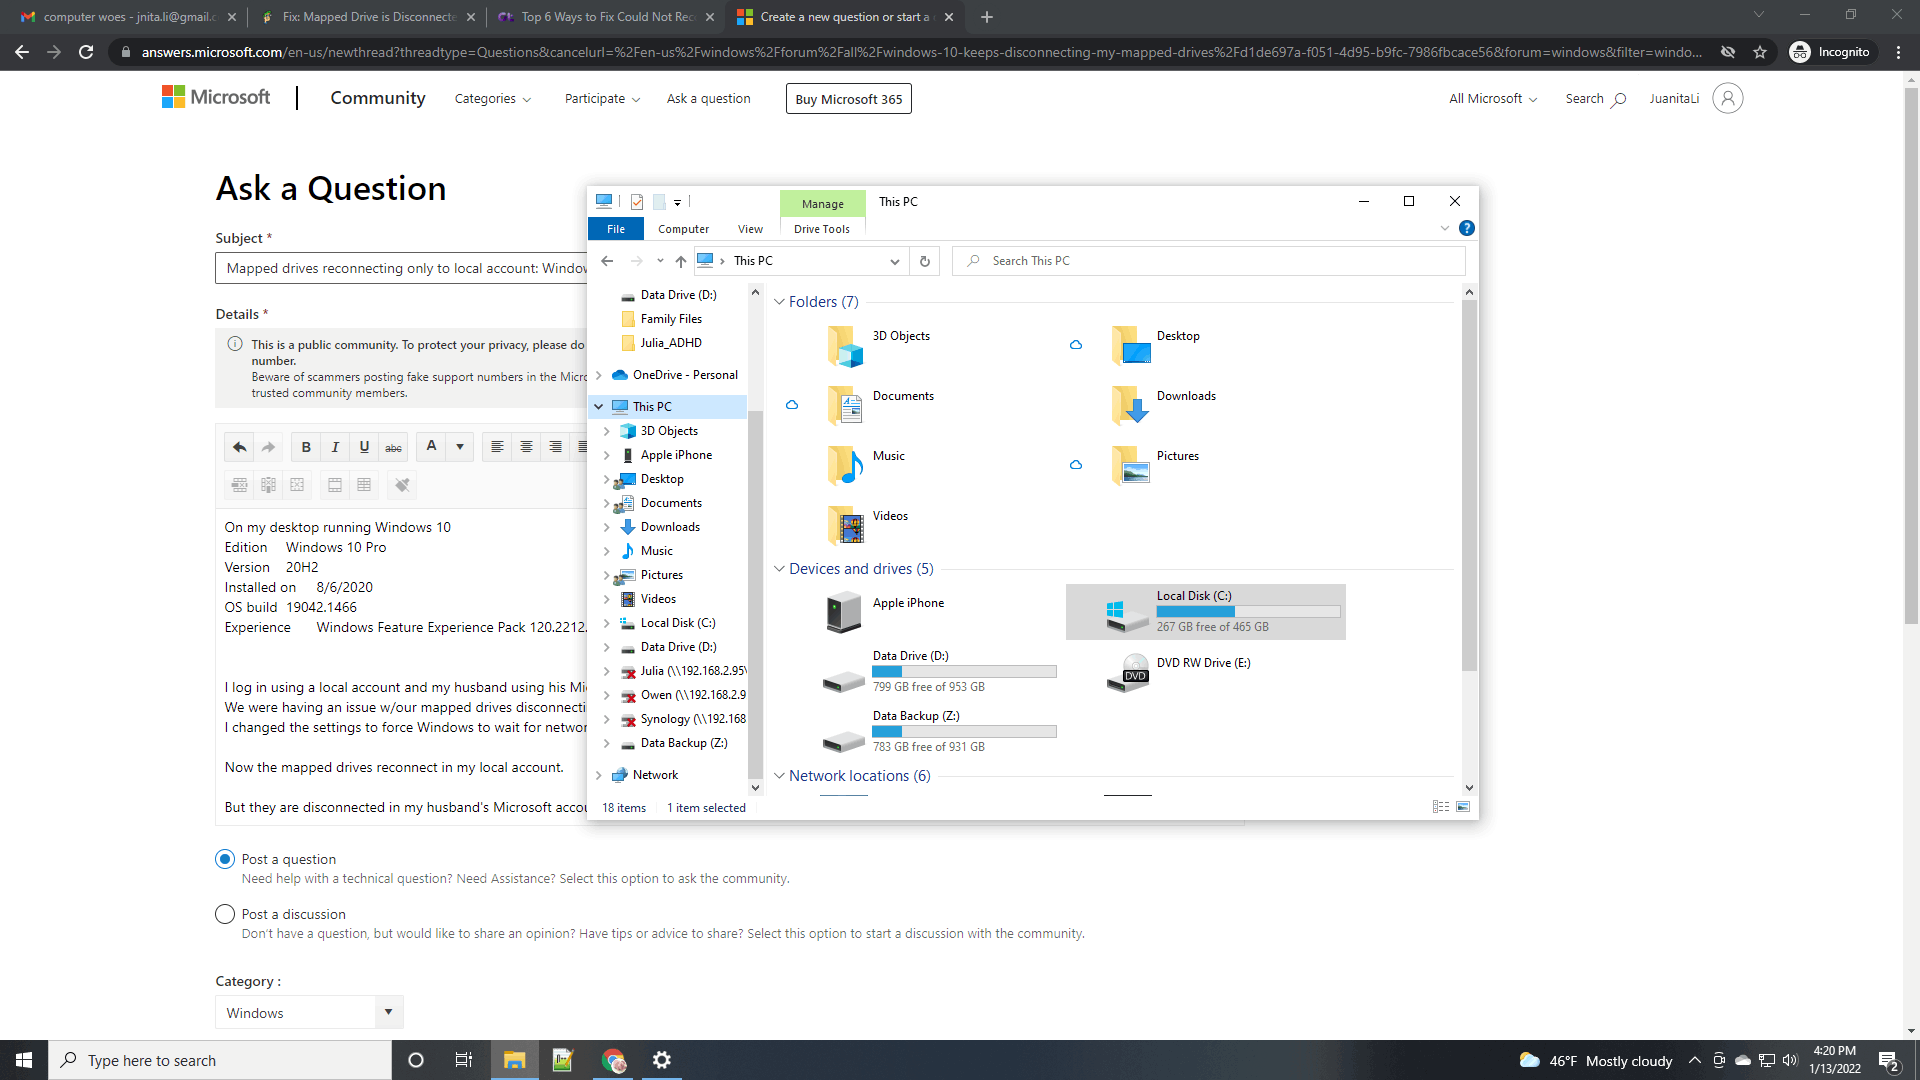Open the Category dropdown showing Windows
Image resolution: width=1920 pixels, height=1080 pixels.
(309, 1012)
